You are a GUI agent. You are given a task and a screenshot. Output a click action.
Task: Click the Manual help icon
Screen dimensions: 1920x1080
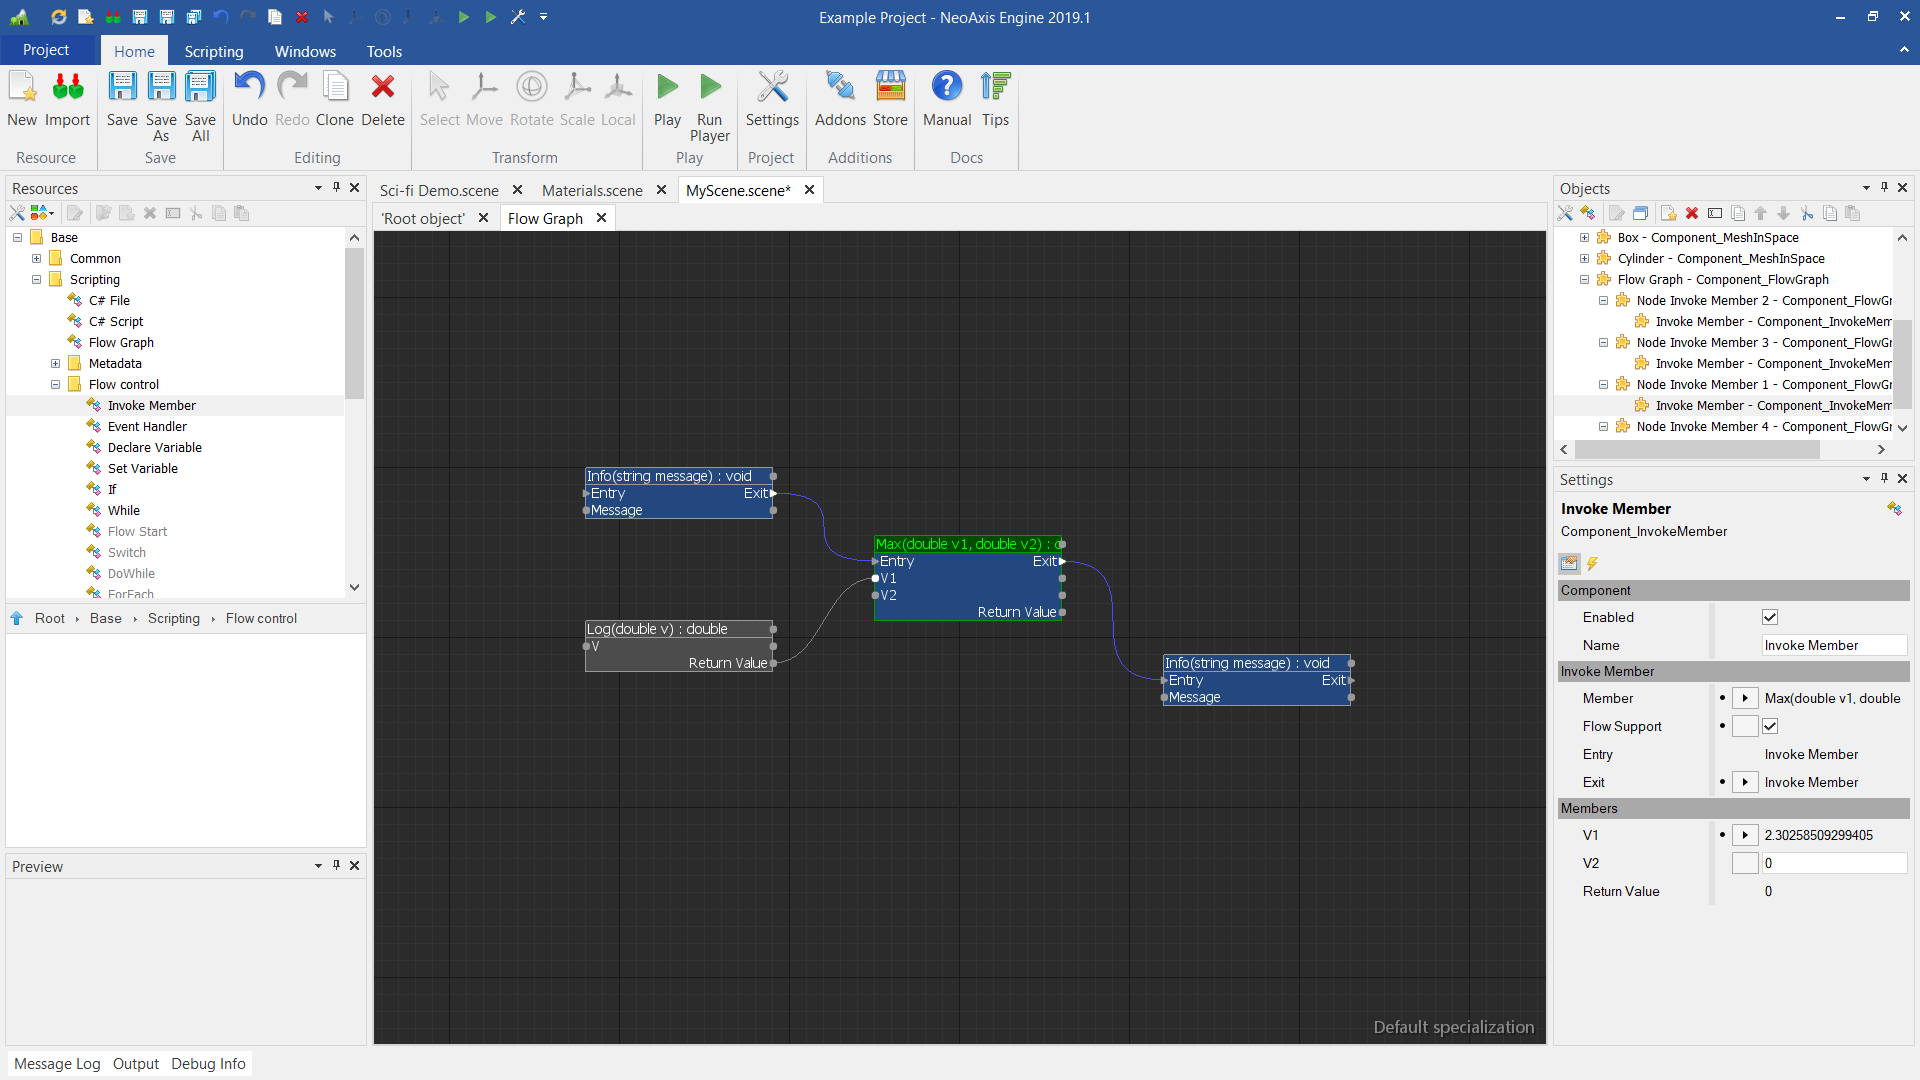tap(946, 88)
